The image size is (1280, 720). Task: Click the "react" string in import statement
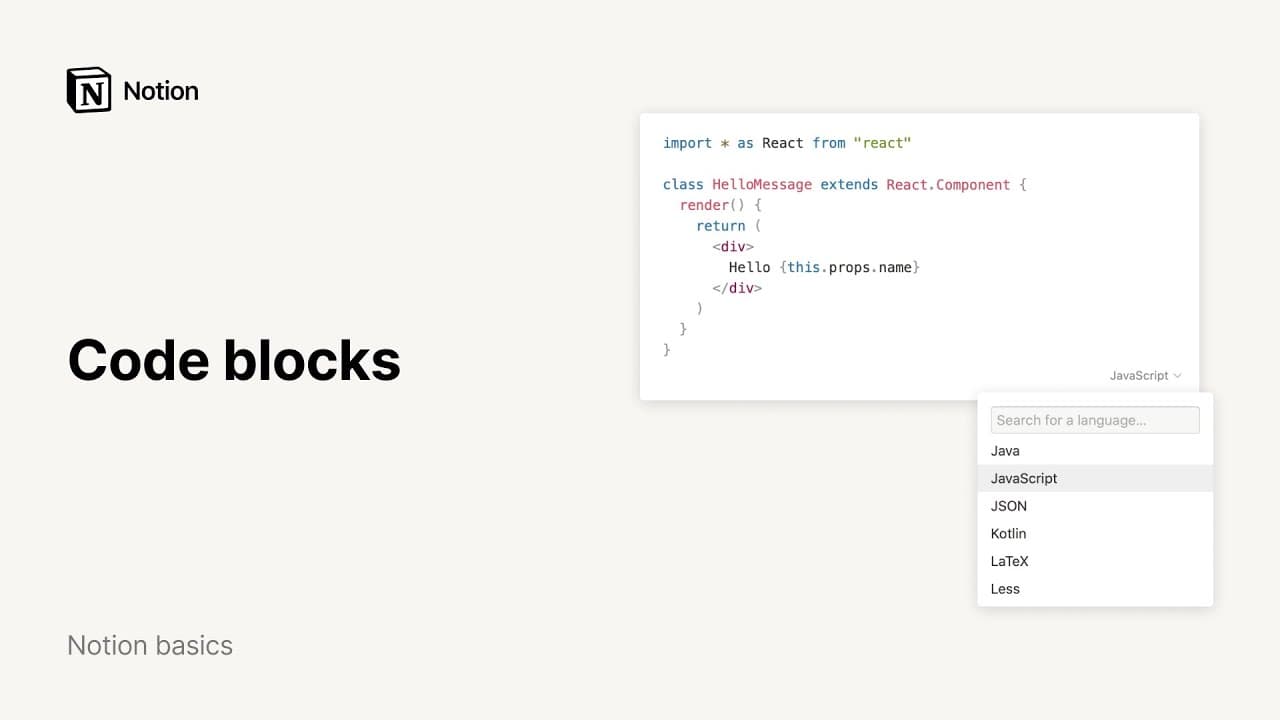(882, 143)
